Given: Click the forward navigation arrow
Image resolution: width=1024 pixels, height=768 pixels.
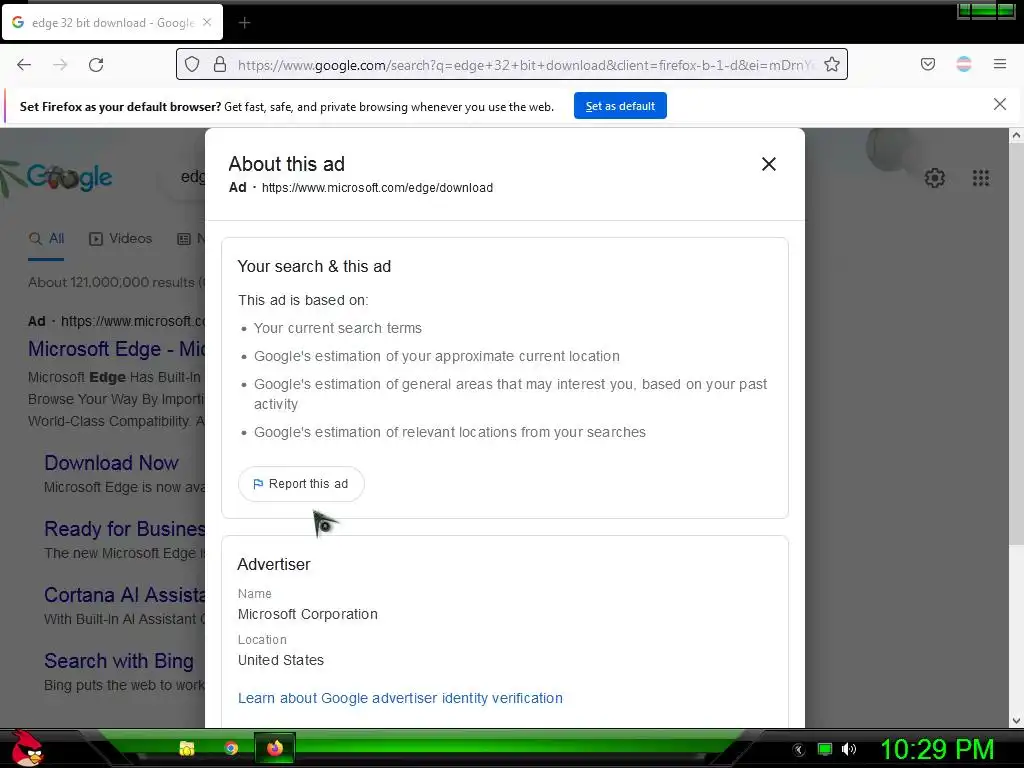Looking at the screenshot, I should 60,65.
